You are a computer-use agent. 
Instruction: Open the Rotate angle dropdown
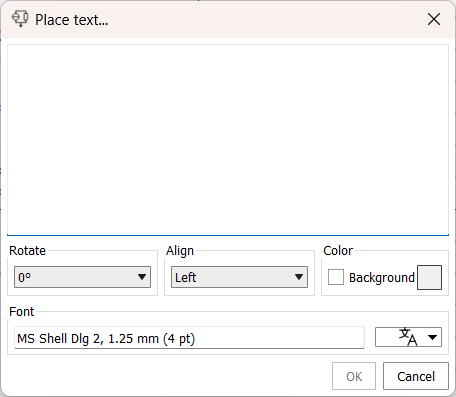point(82,277)
